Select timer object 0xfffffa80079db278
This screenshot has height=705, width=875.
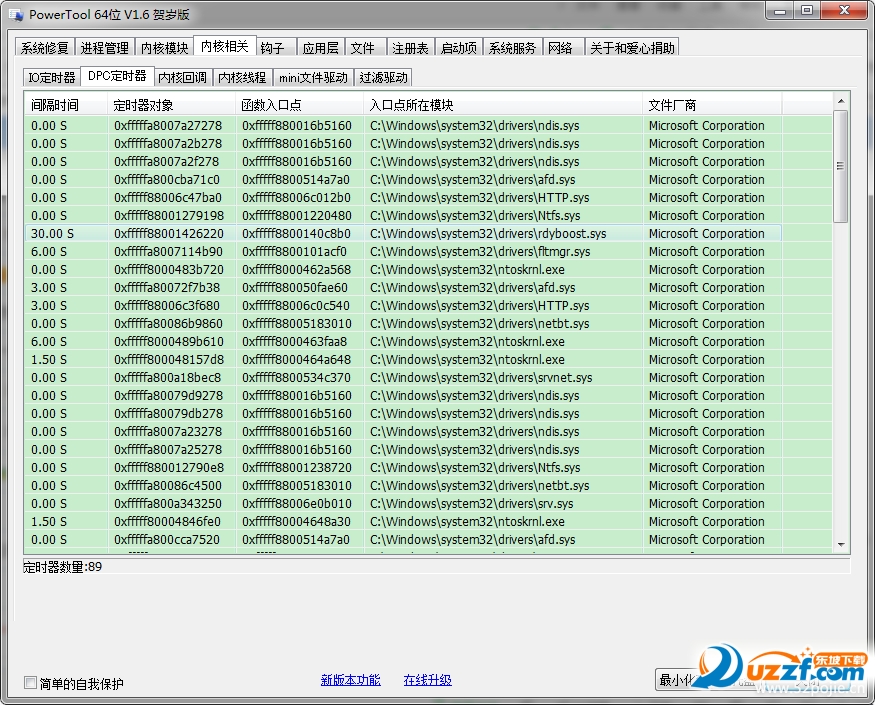pyautogui.click(x=169, y=414)
